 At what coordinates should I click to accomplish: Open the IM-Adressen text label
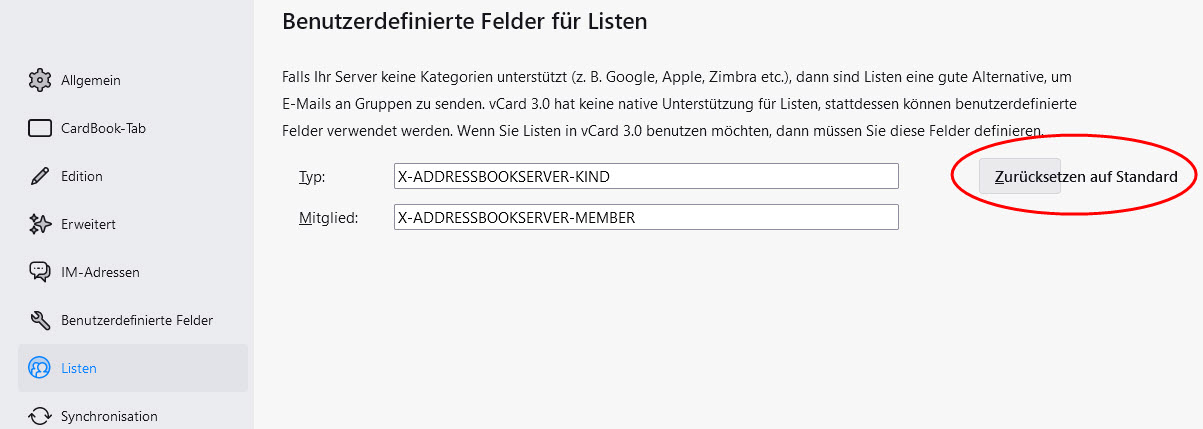[x=100, y=272]
